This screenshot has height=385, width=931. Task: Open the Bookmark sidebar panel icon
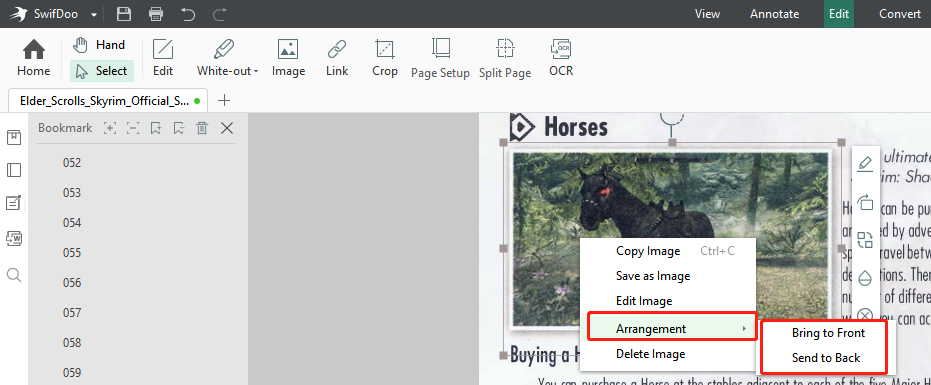[14, 138]
